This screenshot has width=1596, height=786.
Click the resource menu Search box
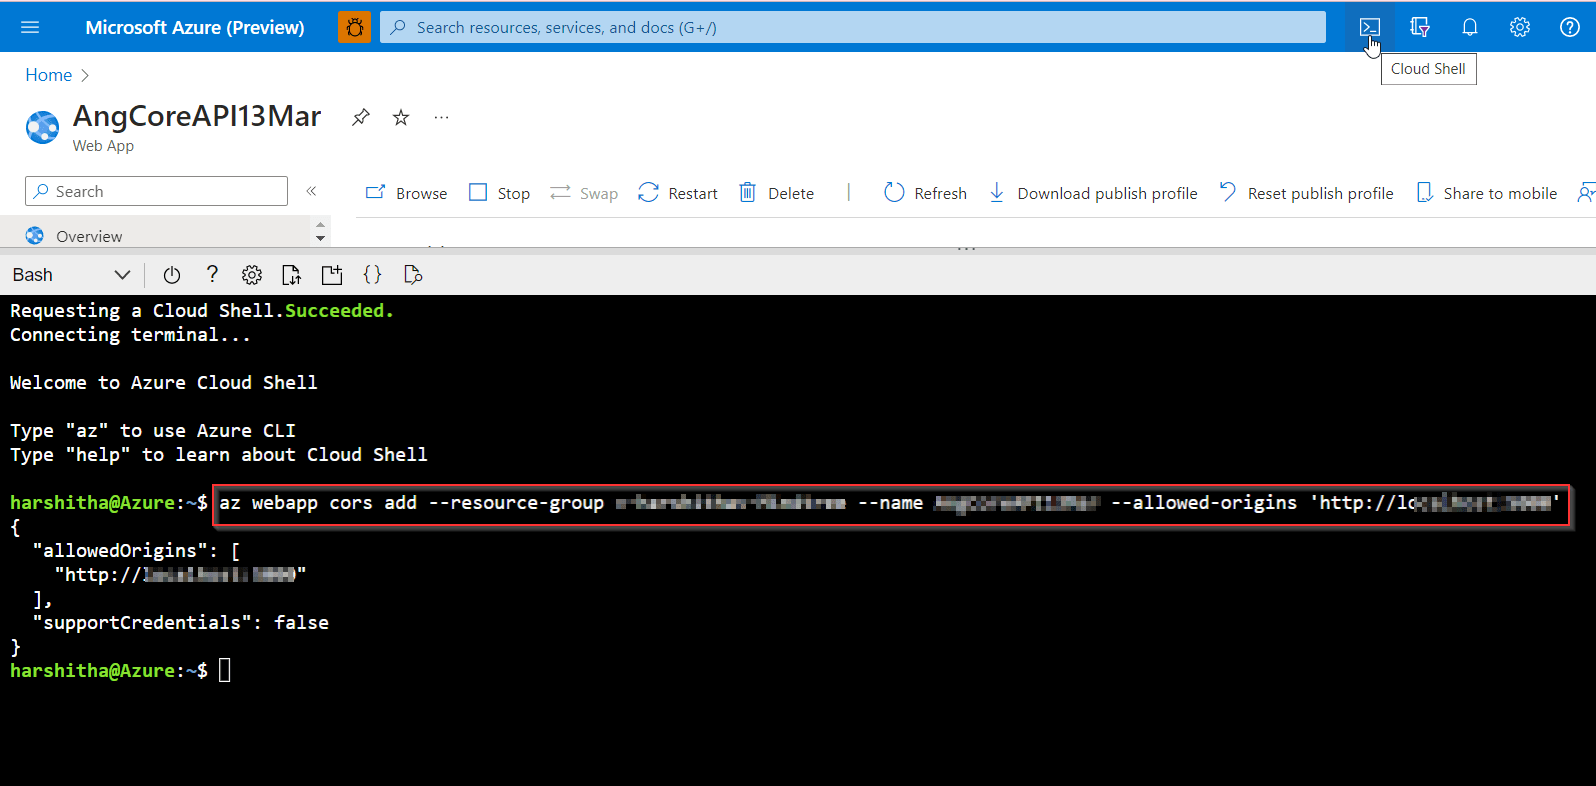(156, 191)
